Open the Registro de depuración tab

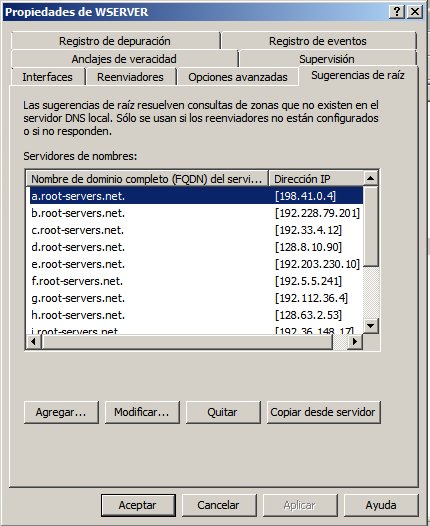pos(115,41)
